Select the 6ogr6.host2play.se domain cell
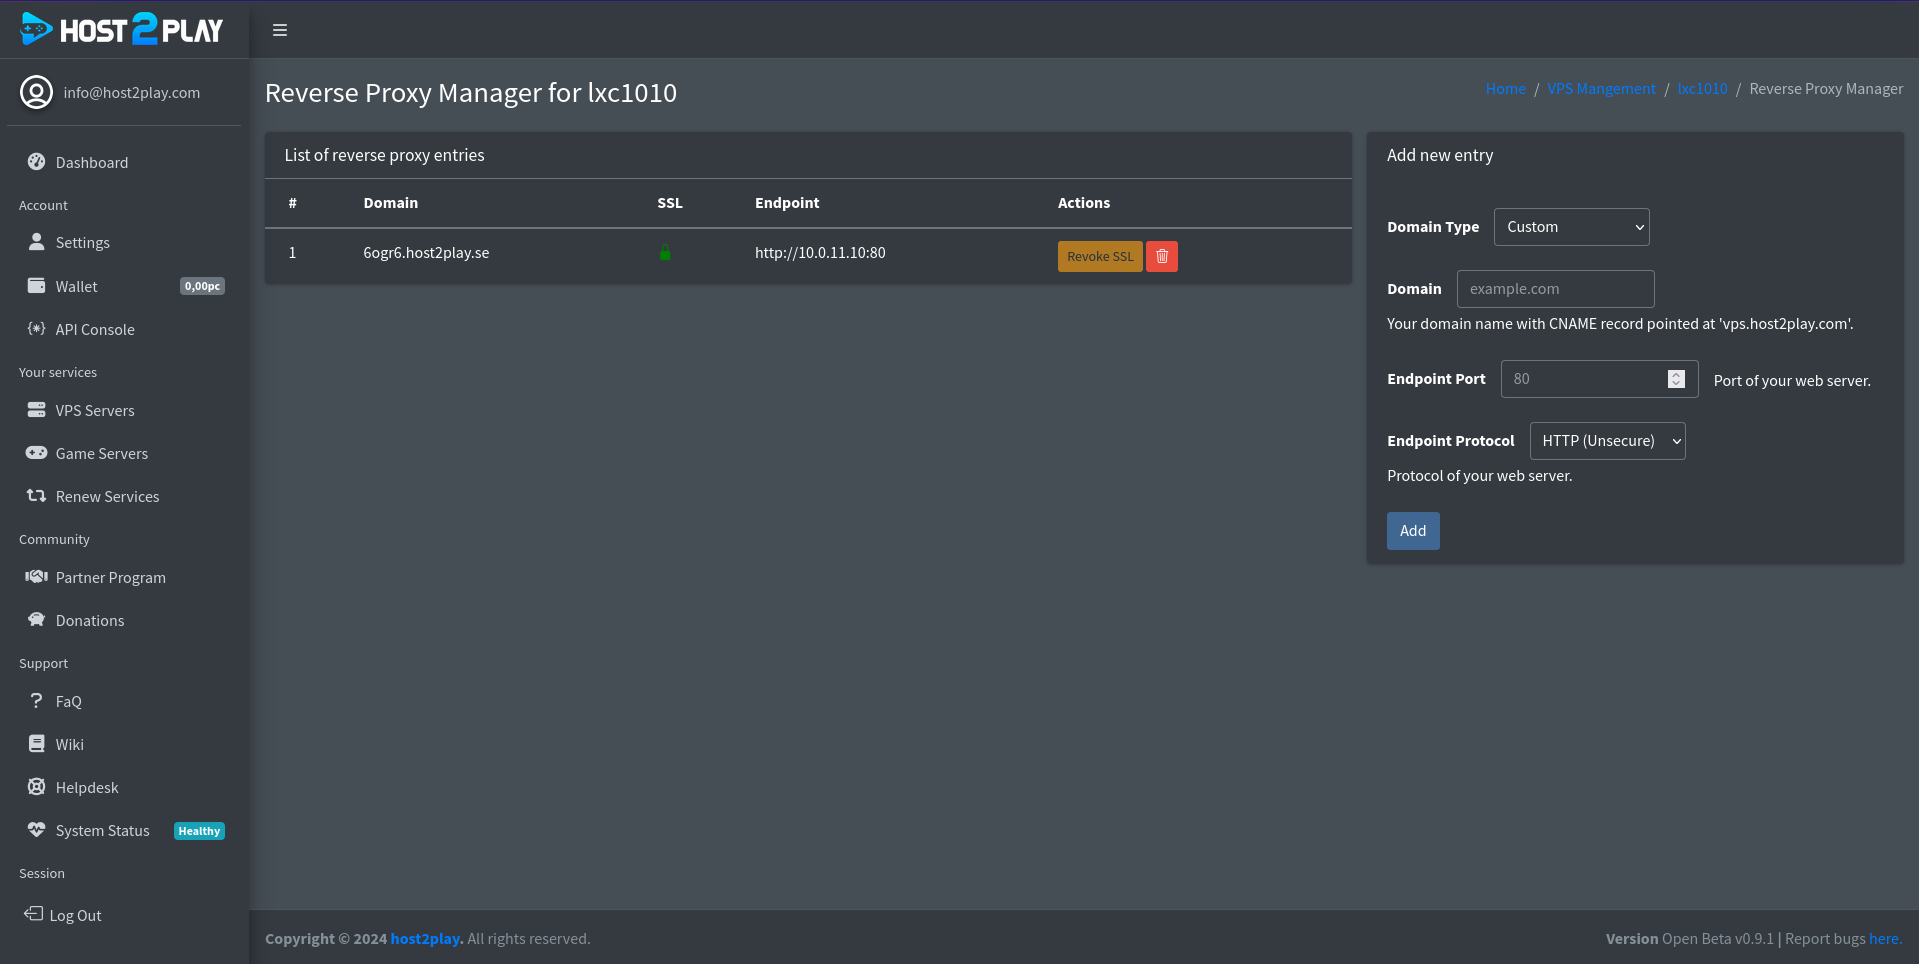1919x964 pixels. pos(426,253)
